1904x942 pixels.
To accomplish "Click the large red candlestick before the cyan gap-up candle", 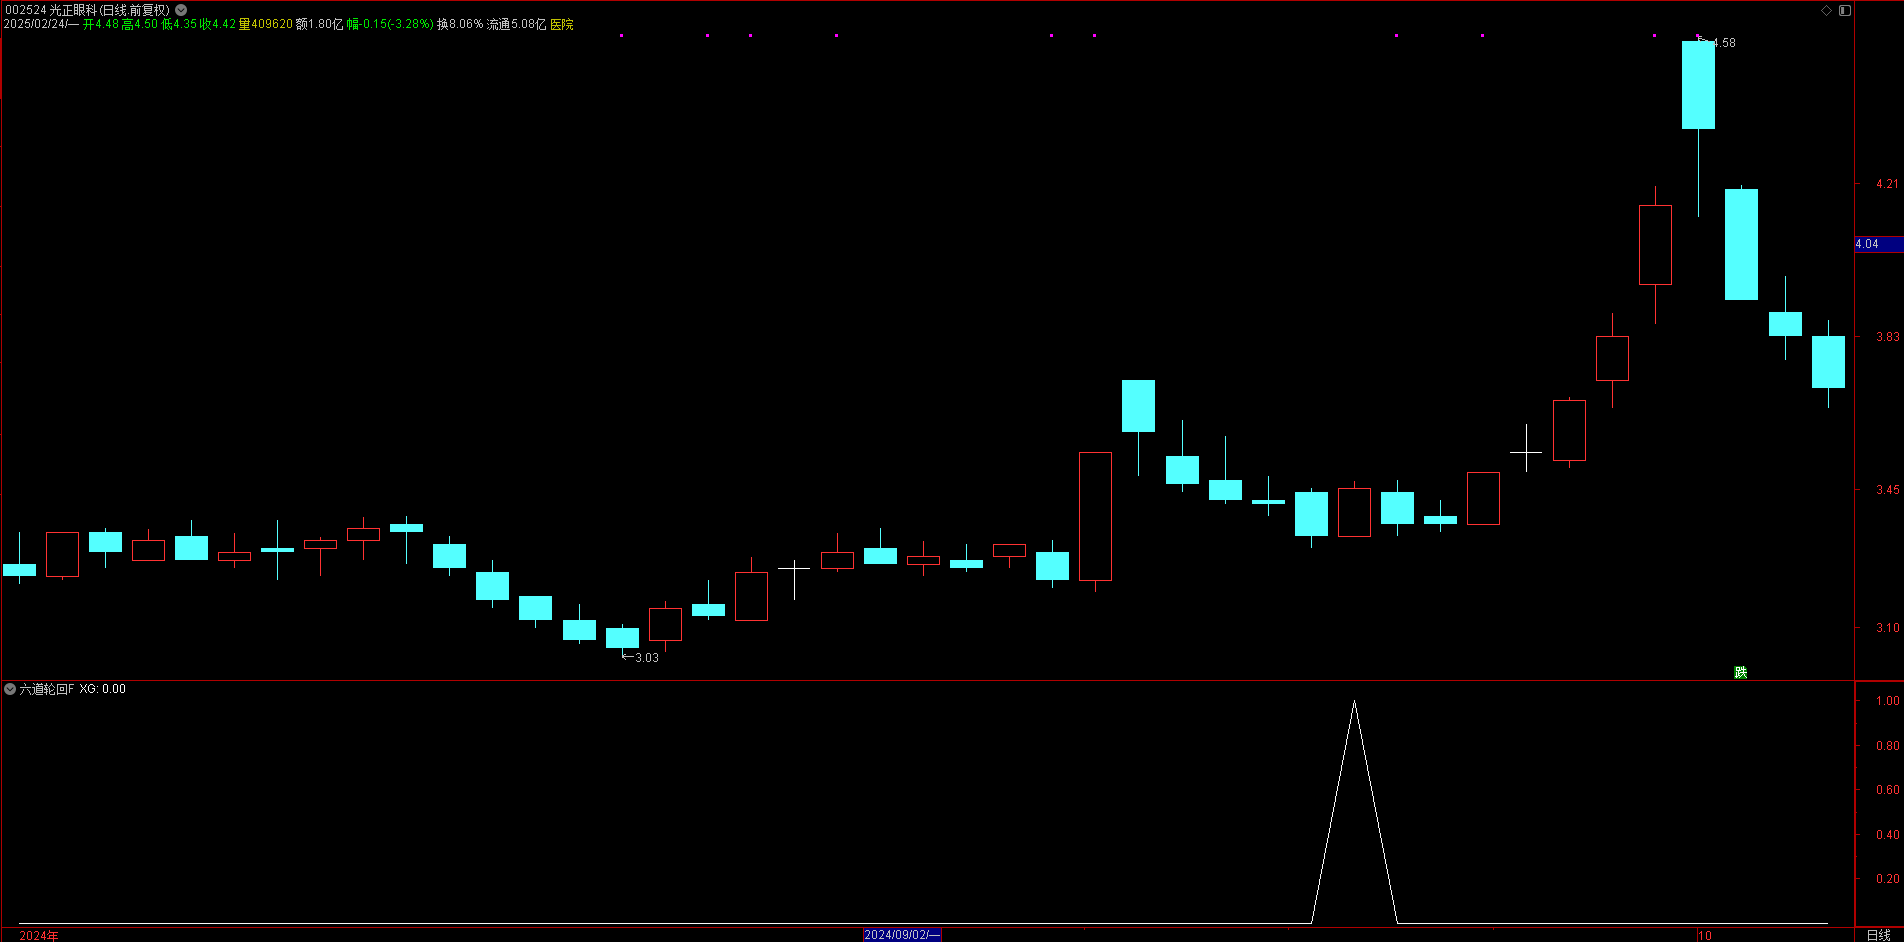I will 1095,516.
